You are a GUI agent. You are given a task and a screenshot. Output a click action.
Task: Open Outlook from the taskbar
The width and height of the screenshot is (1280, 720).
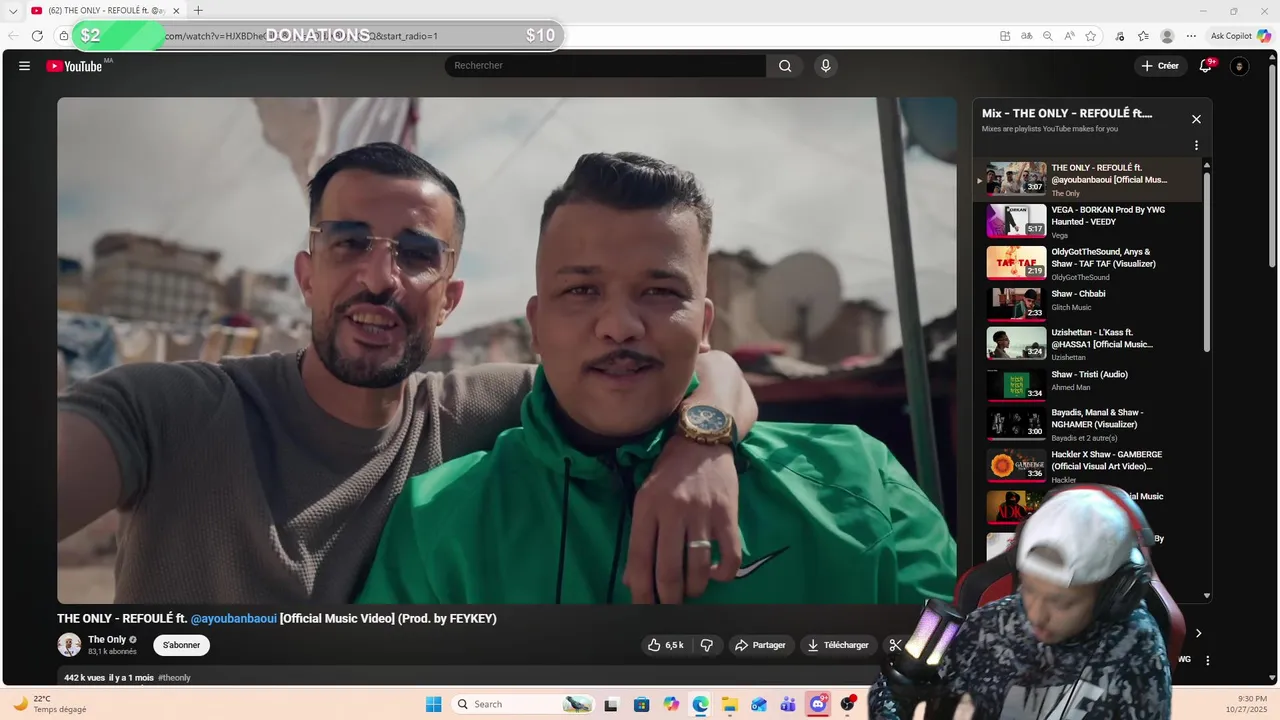tap(759, 704)
